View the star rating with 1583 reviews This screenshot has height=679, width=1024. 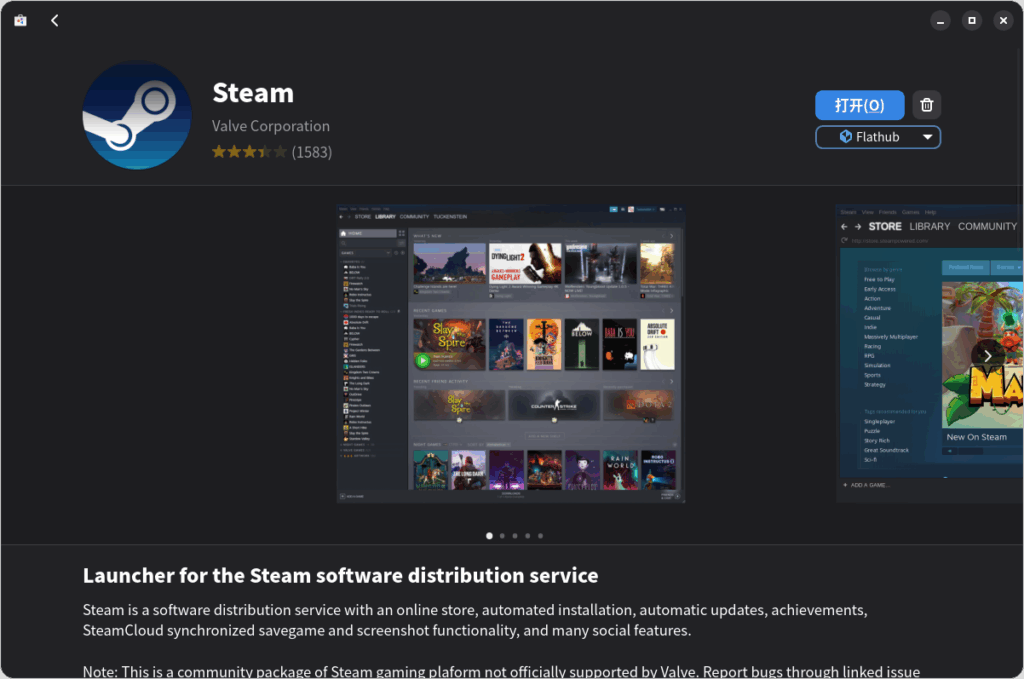click(272, 152)
